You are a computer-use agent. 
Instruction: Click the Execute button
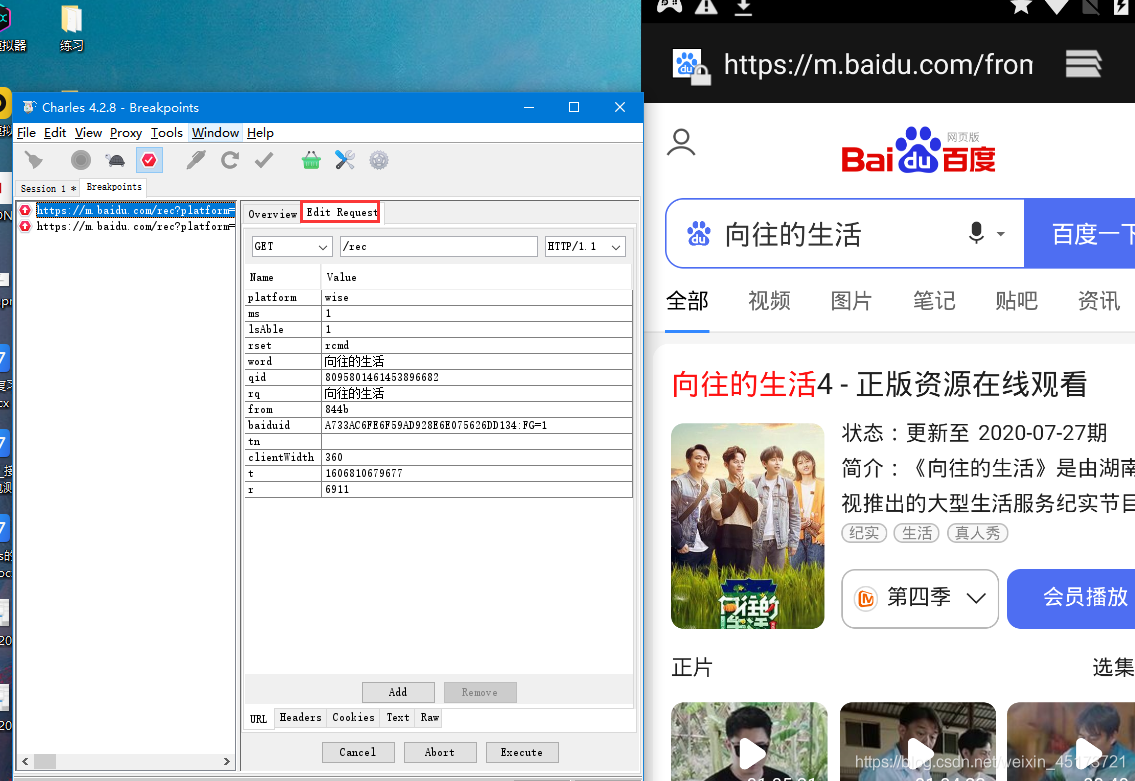click(x=522, y=752)
